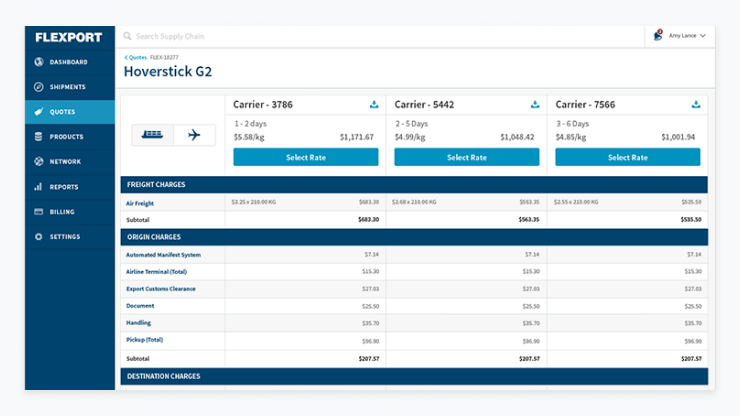This screenshot has height=416, width=740.
Task: Open Reports in the sidebar
Action: click(70, 187)
